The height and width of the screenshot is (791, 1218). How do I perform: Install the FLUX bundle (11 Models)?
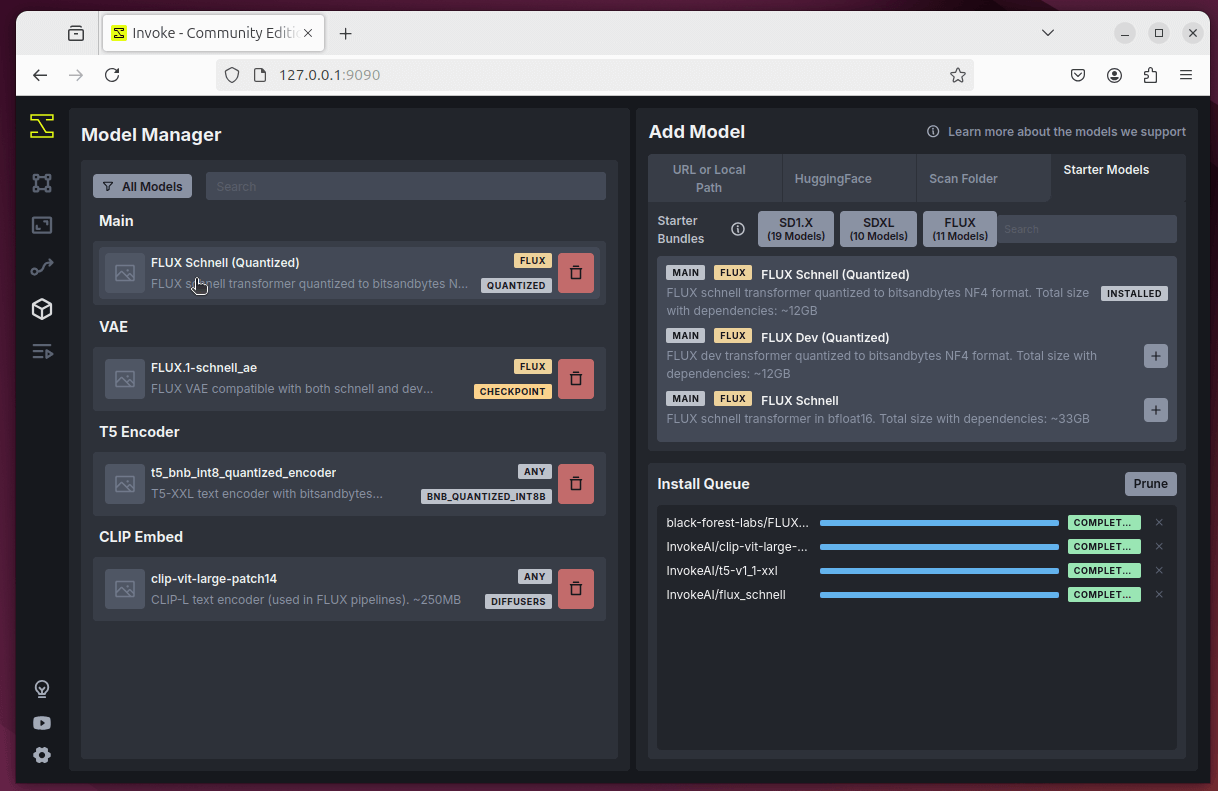(x=960, y=229)
